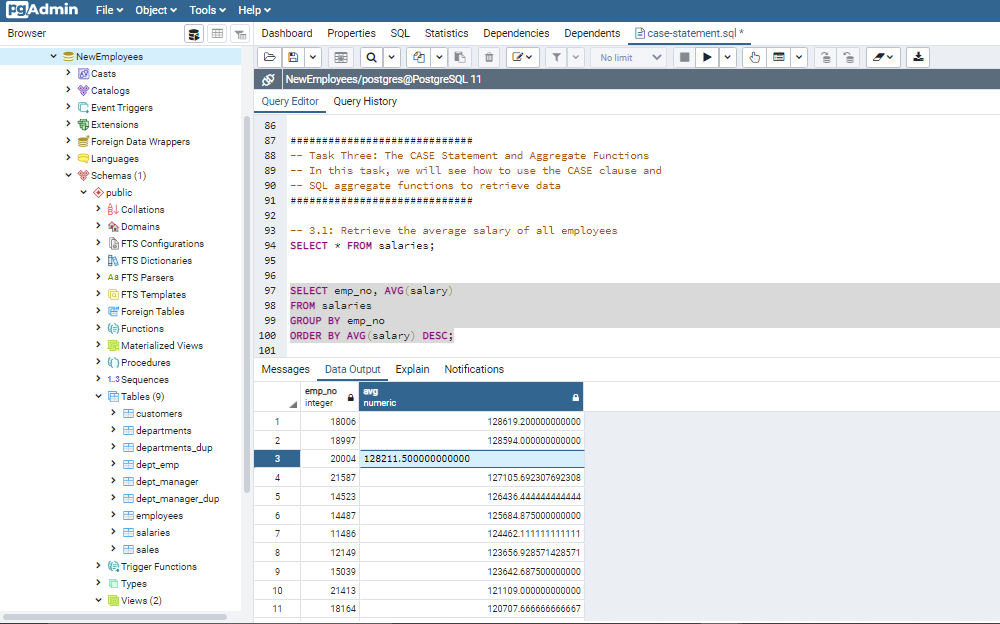The height and width of the screenshot is (624, 1000).
Task: Click the Commit transaction icon
Action: coord(825,57)
